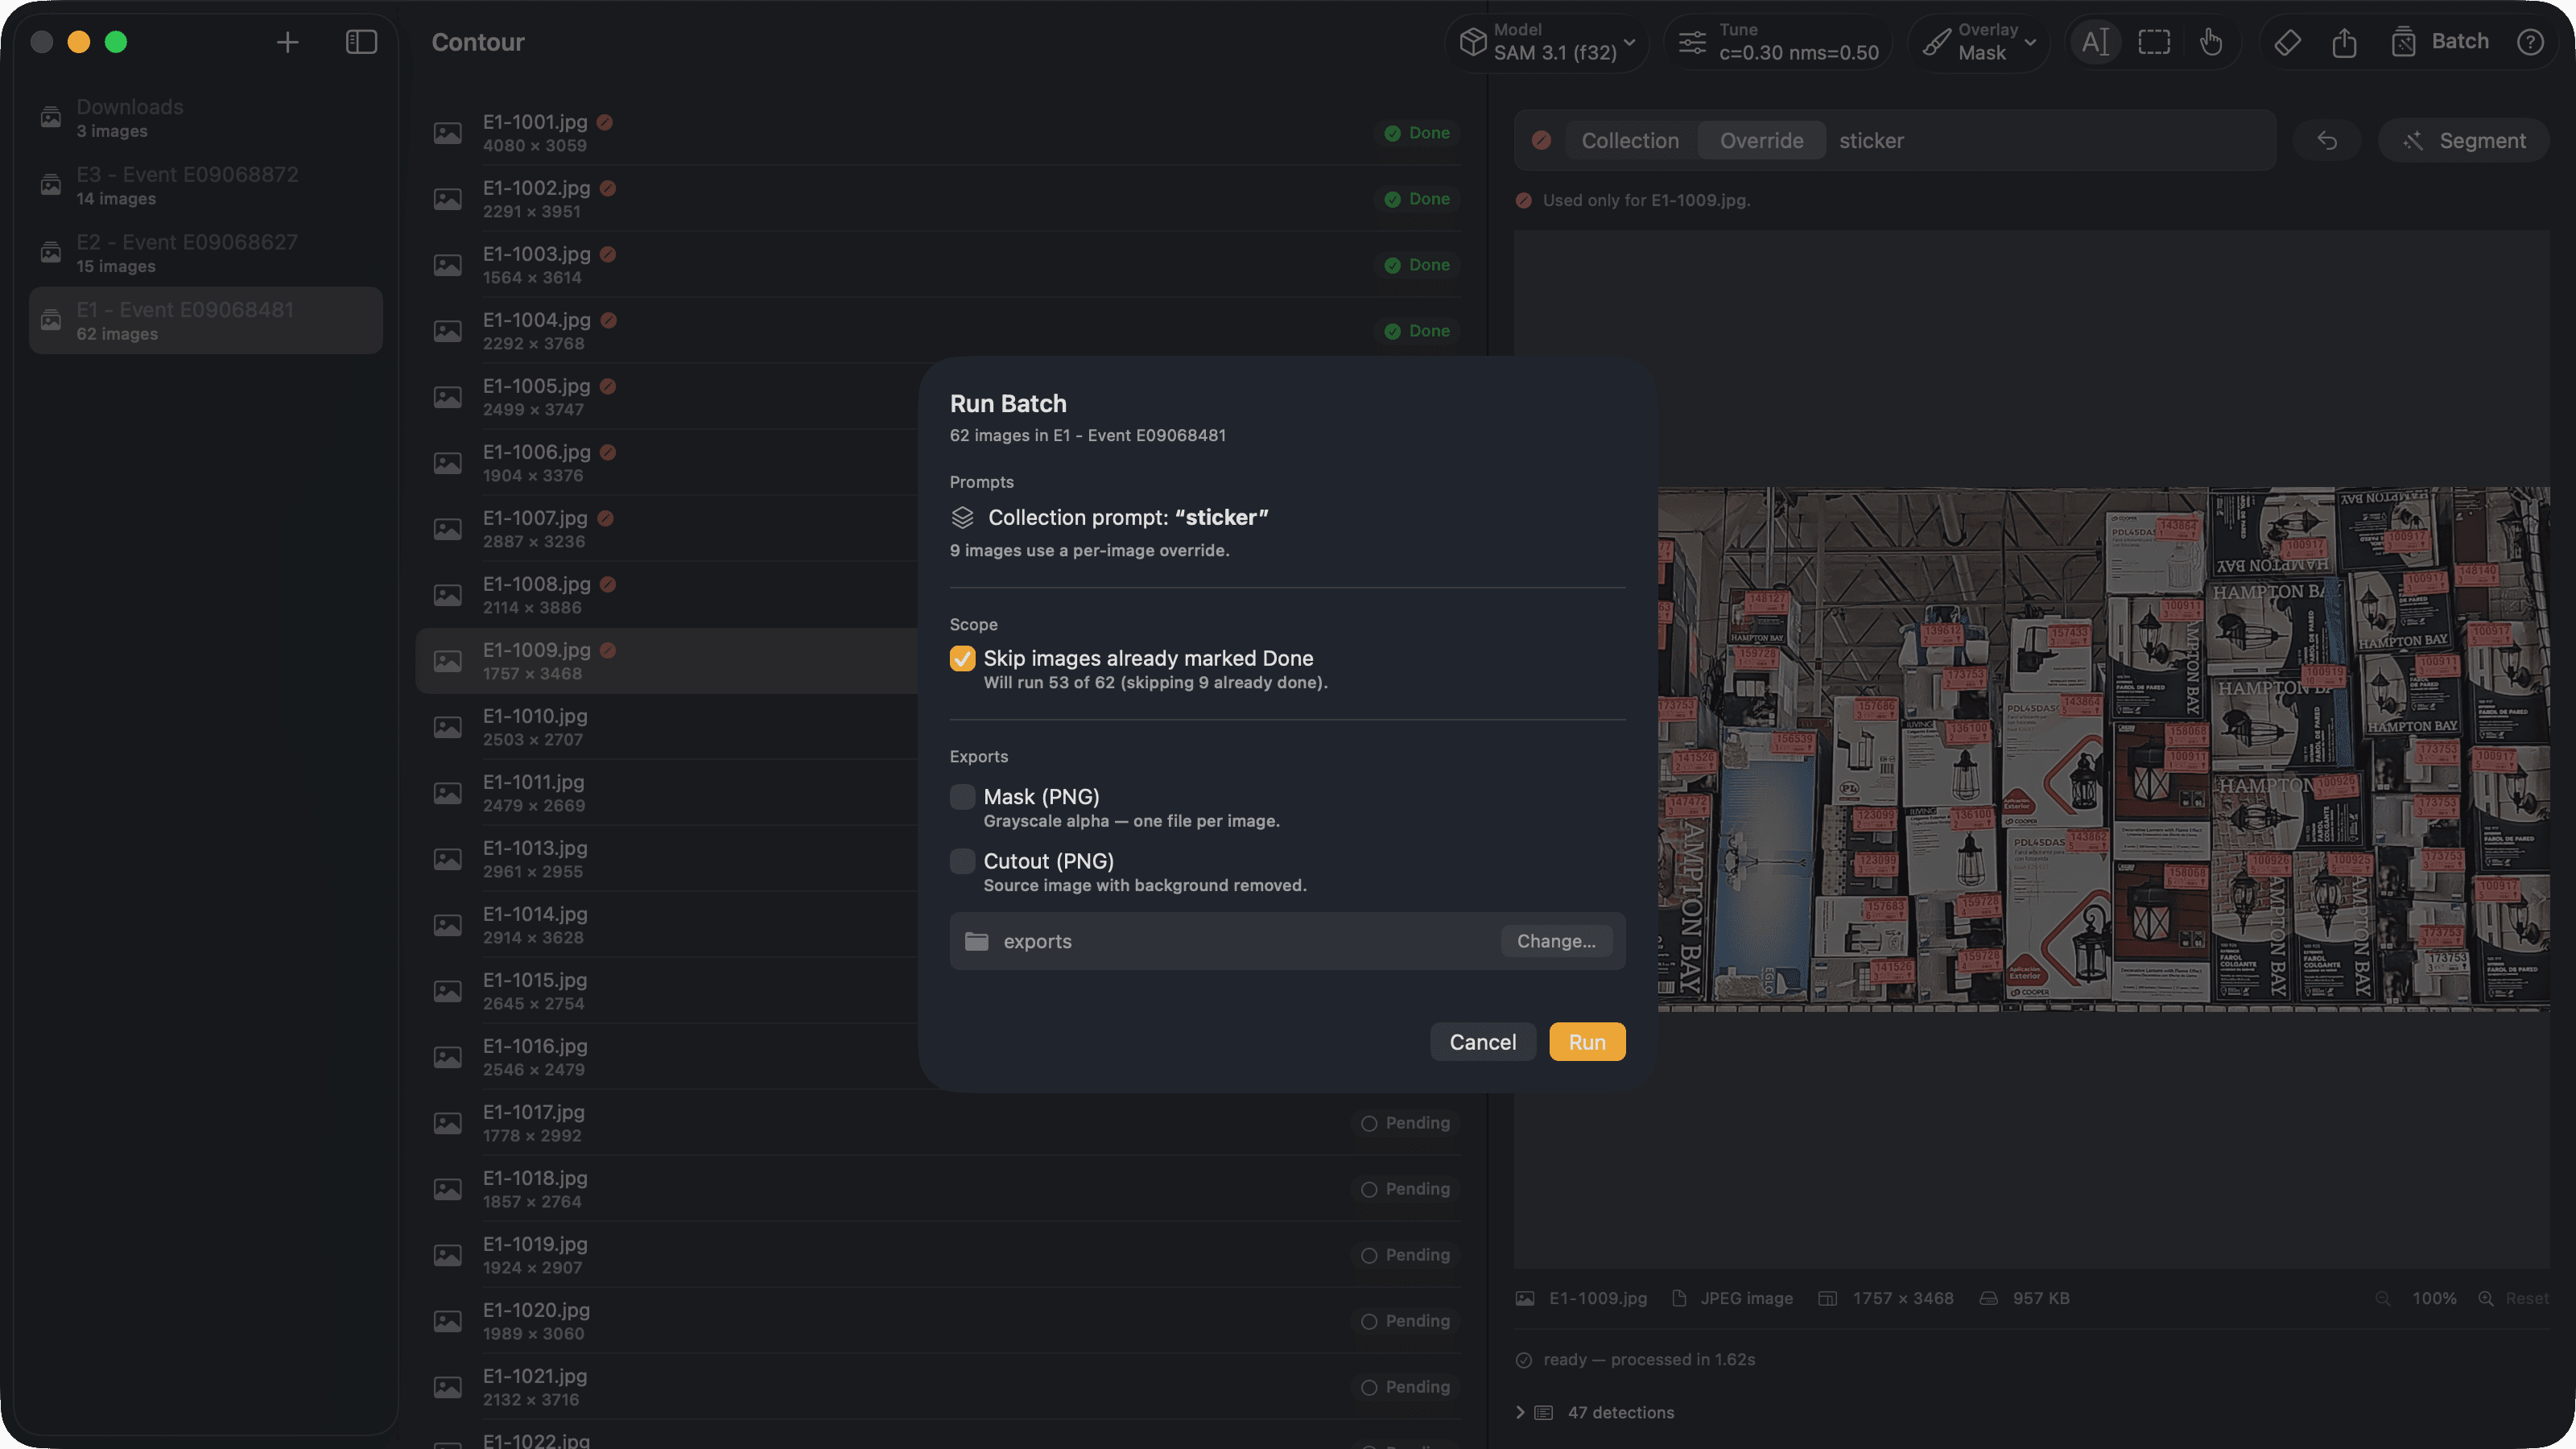This screenshot has width=2576, height=1449.
Task: Click the Pending status on E1-1021.jpg
Action: 1405,1387
